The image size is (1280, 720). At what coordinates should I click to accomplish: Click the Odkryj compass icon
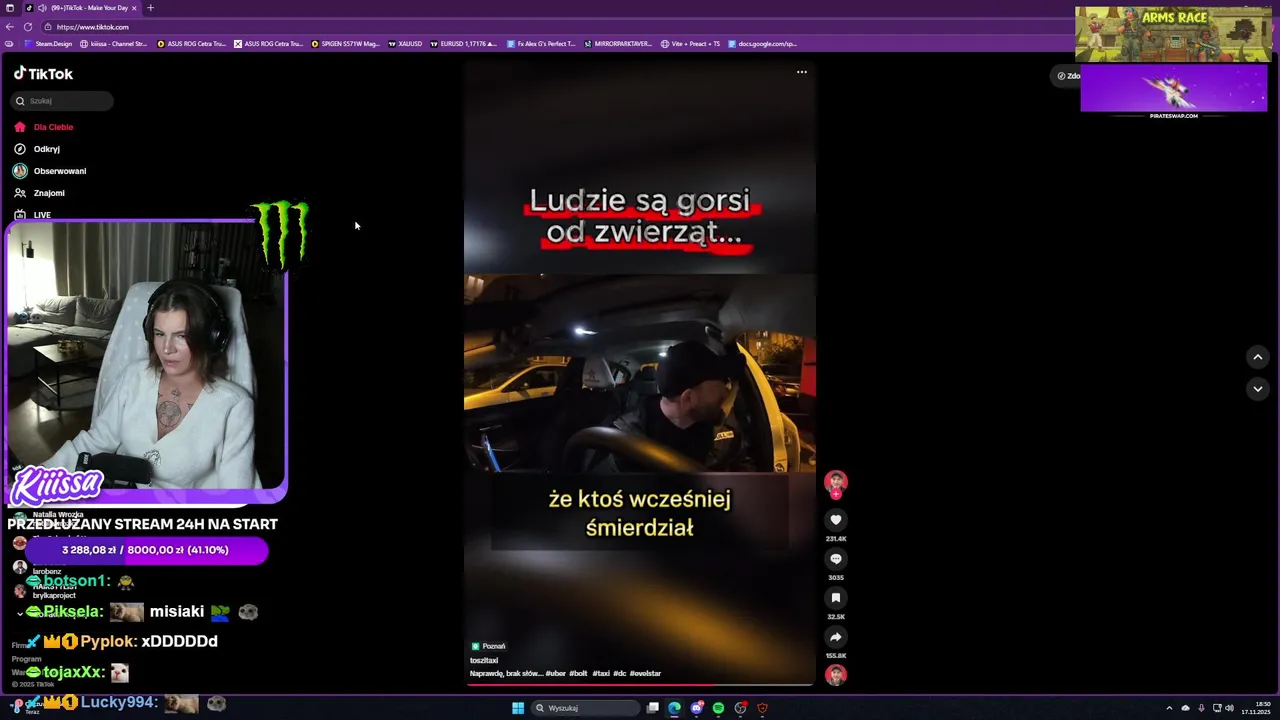tap(20, 149)
